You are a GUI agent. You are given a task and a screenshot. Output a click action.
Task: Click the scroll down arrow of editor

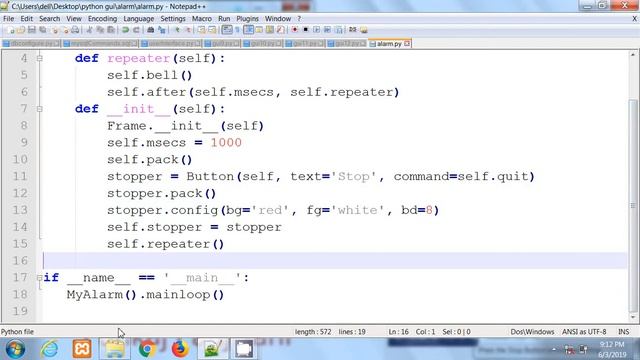pos(633,317)
